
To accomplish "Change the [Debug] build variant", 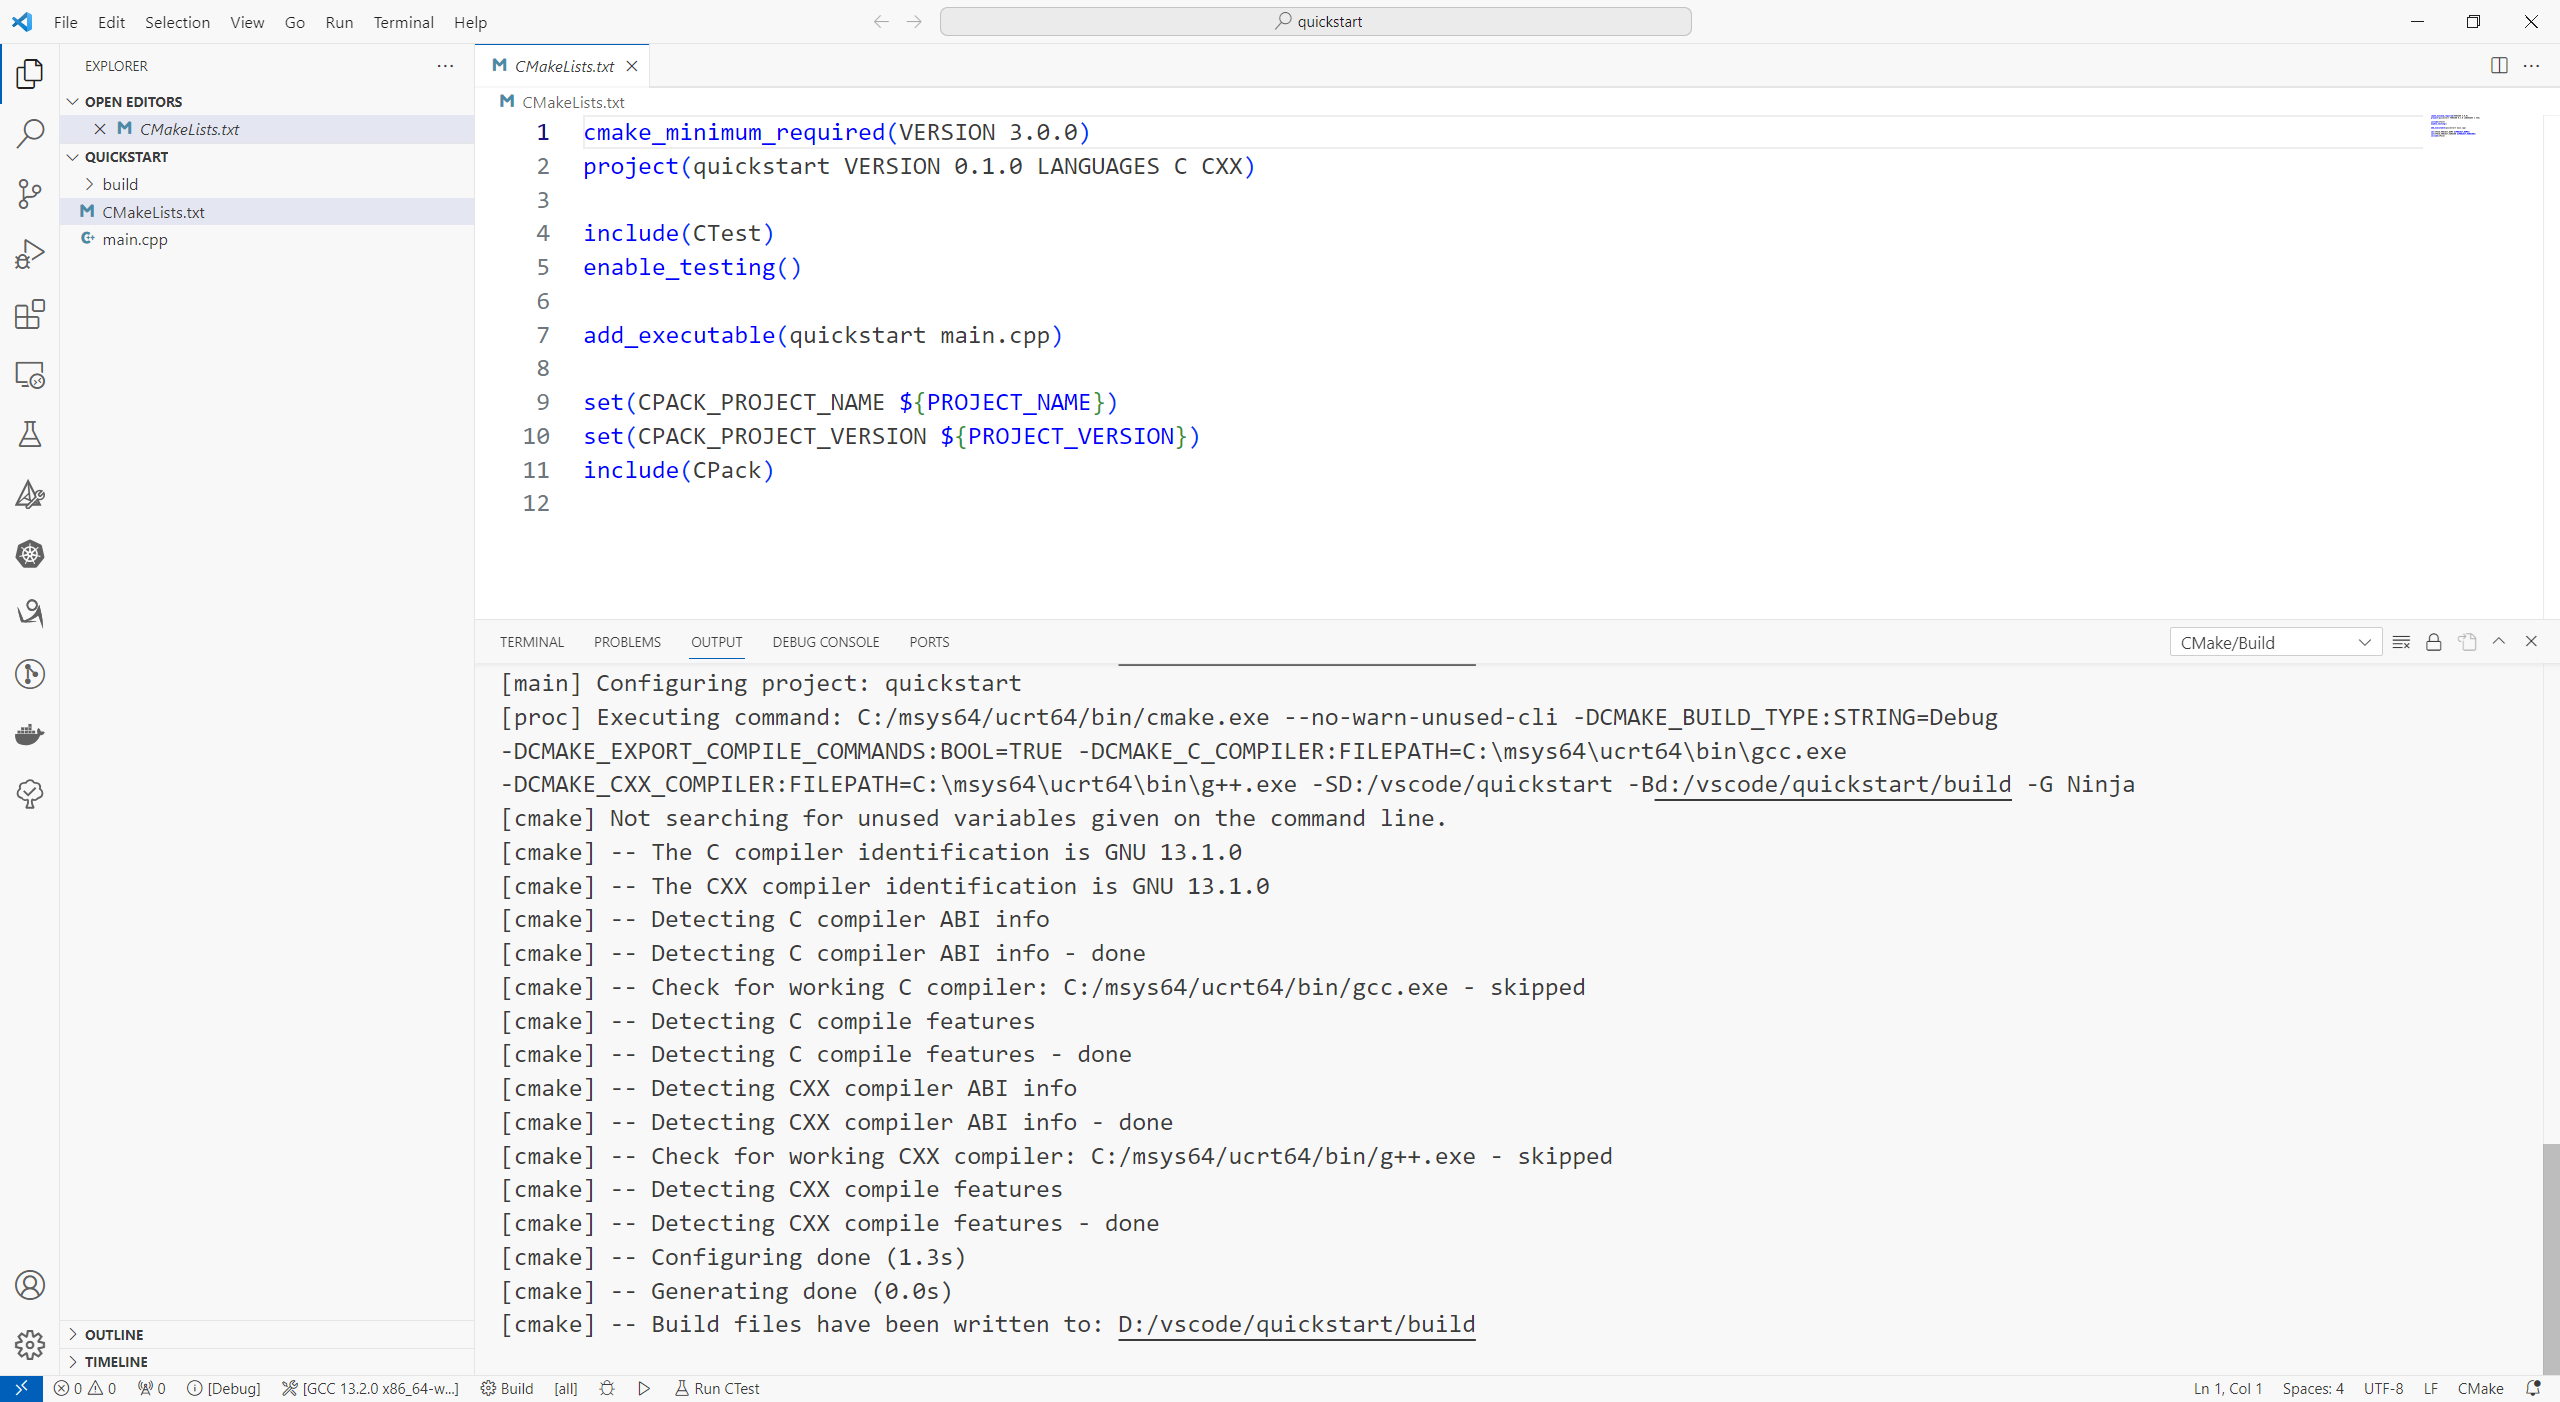I will tap(224, 1388).
